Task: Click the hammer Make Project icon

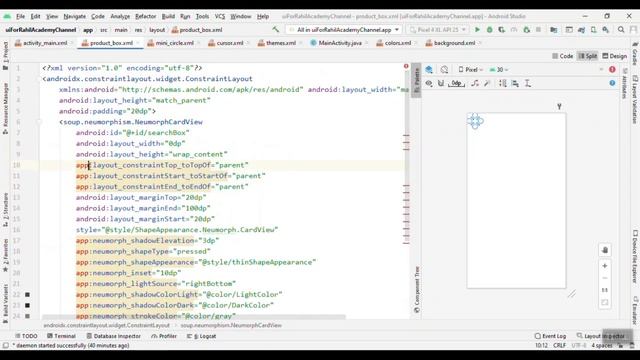Action: pyautogui.click(x=276, y=29)
